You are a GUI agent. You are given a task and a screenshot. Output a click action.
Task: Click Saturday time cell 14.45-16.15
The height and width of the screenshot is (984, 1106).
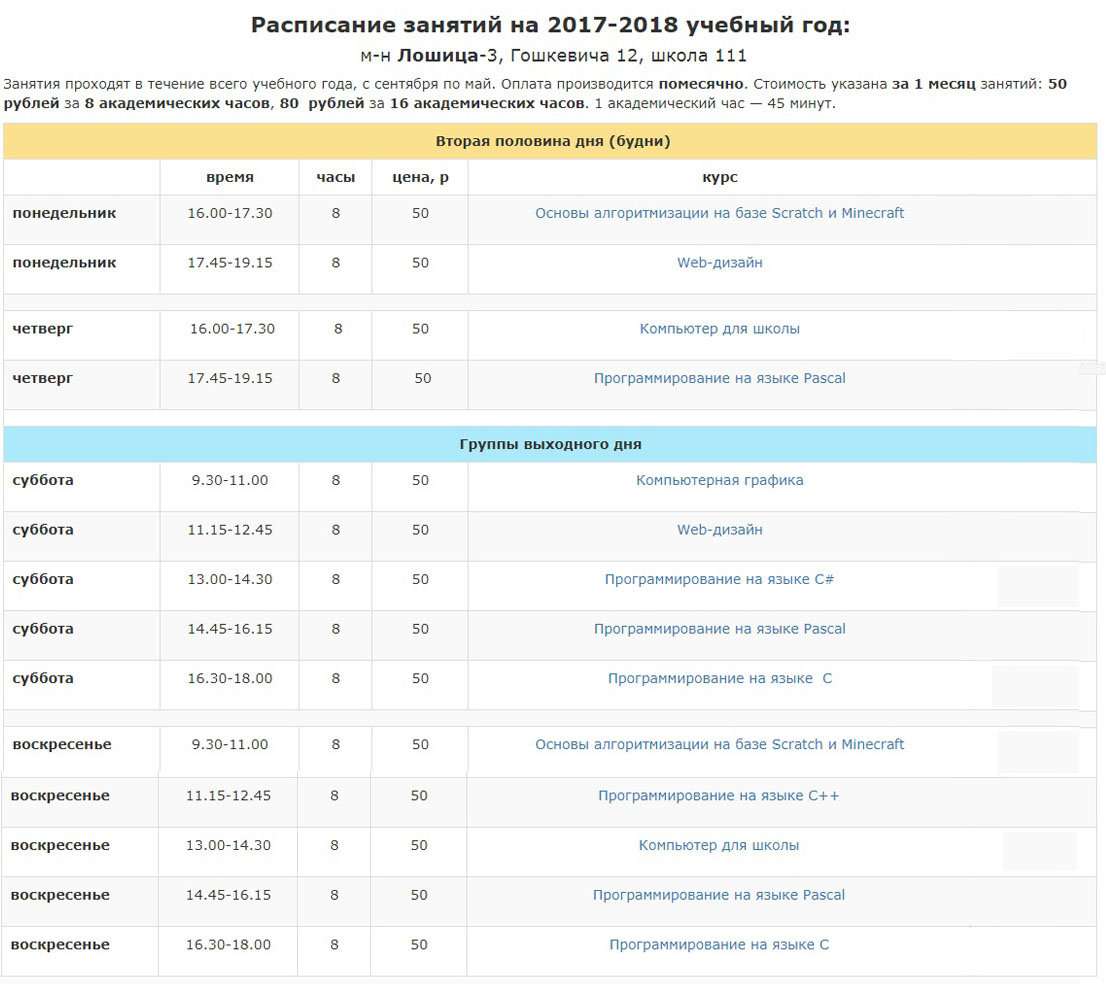[230, 628]
